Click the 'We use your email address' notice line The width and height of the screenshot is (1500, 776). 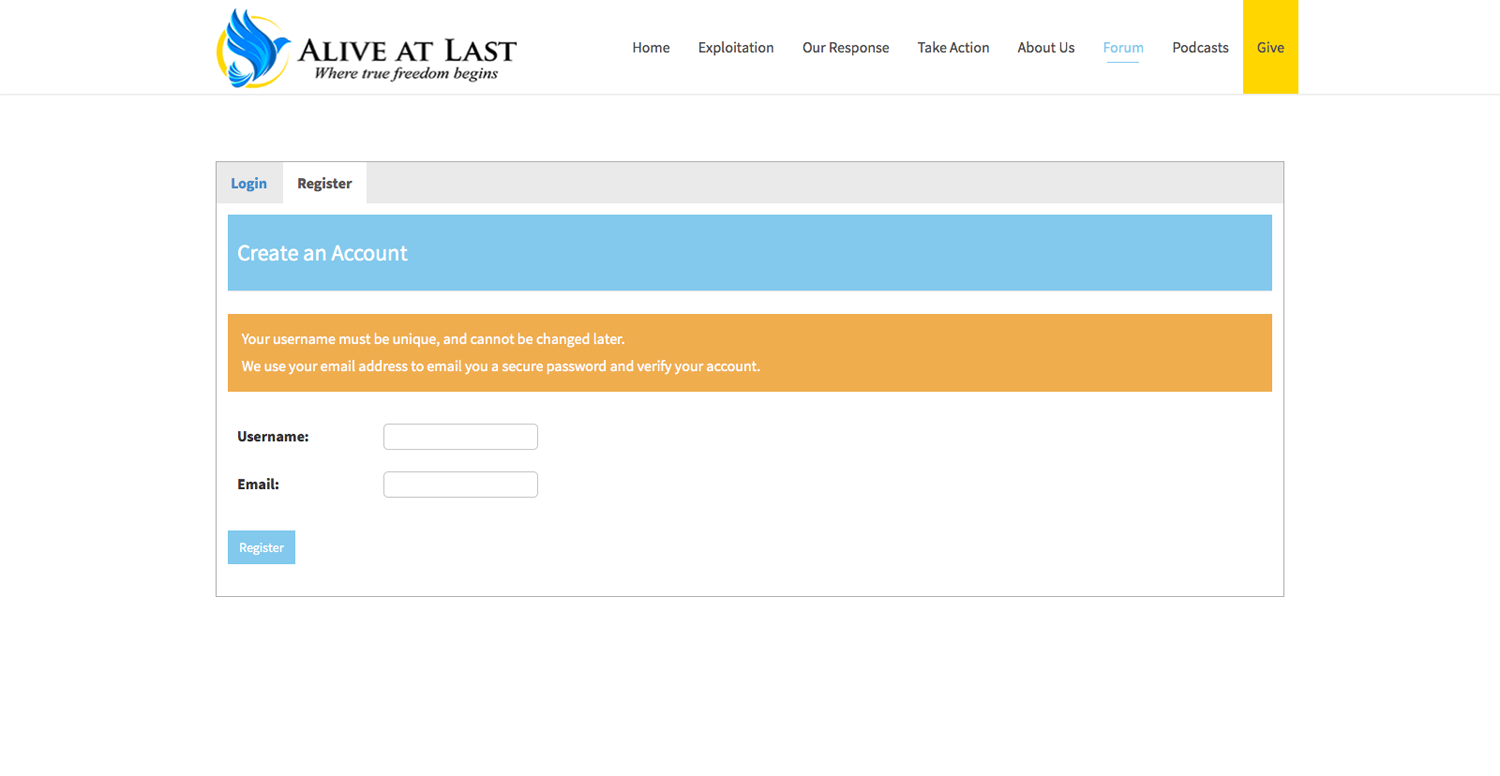(x=501, y=366)
